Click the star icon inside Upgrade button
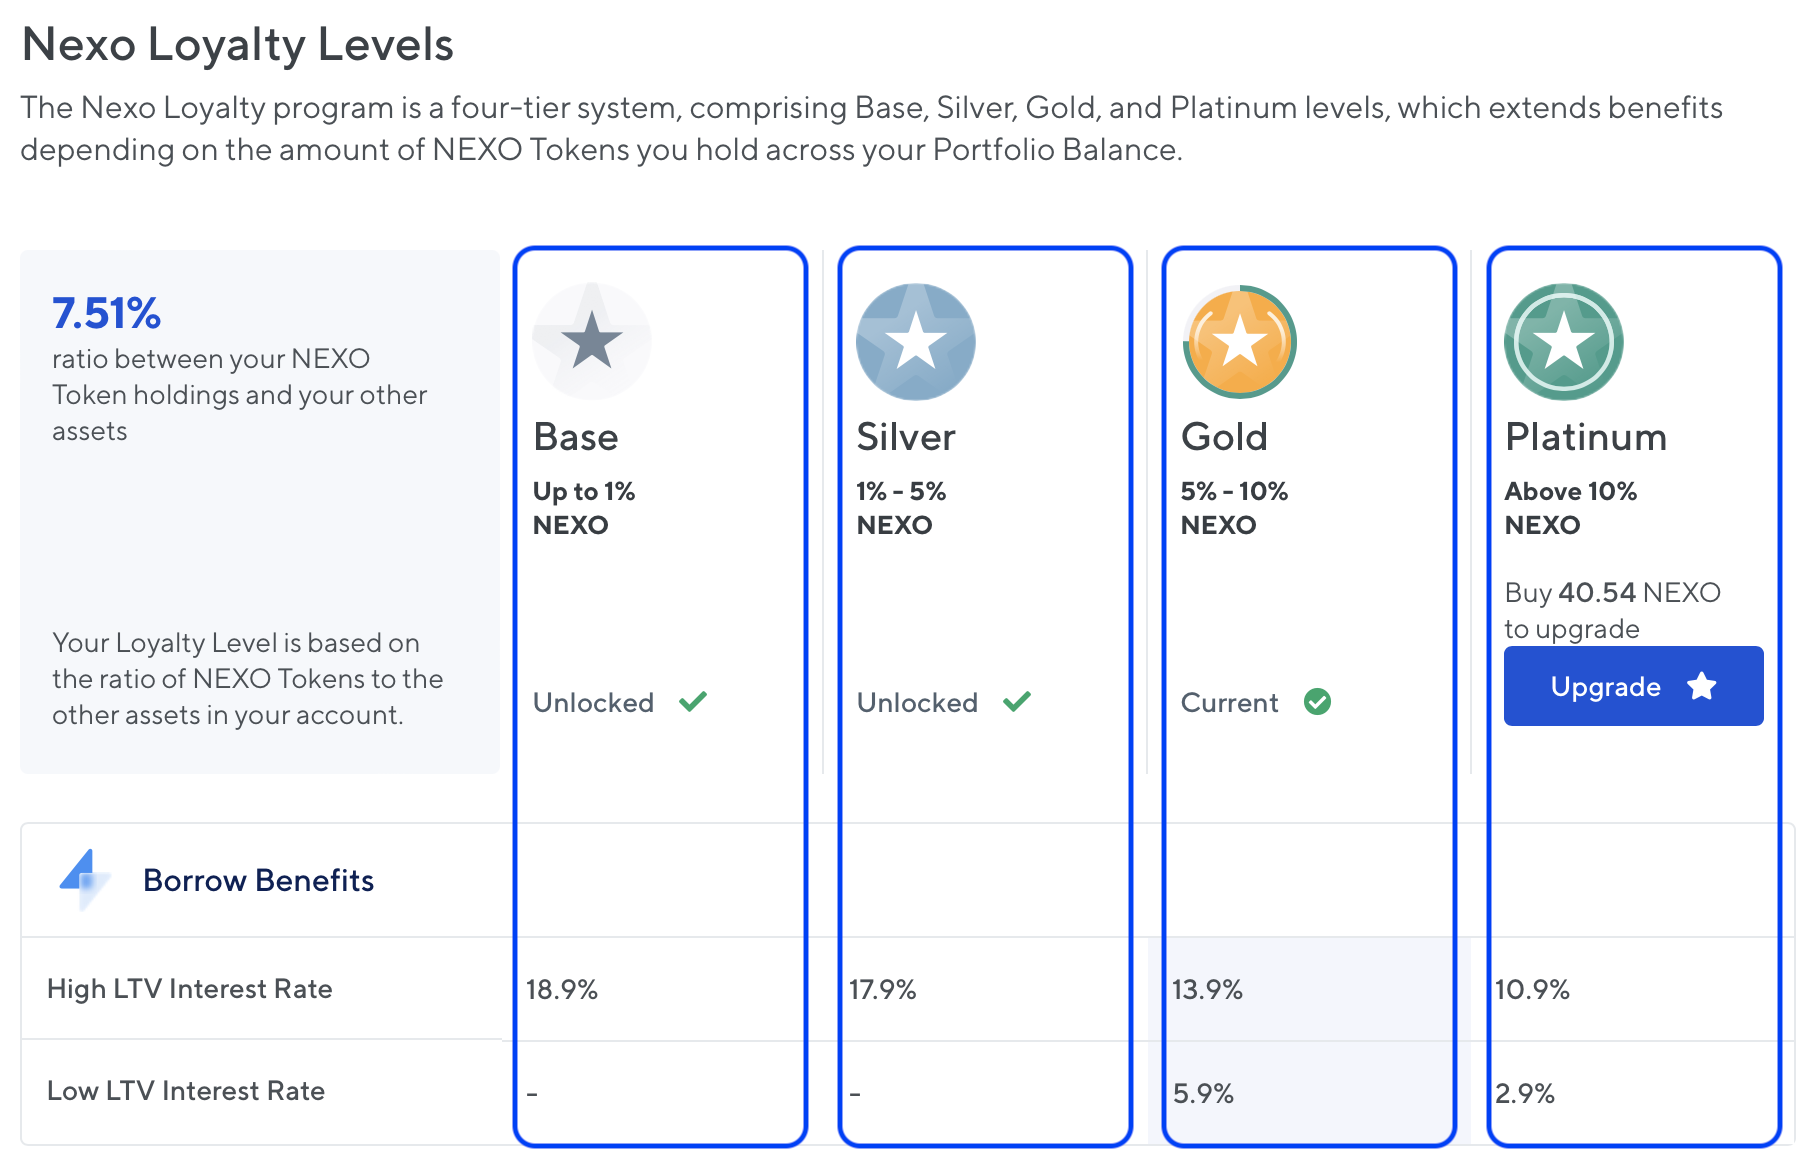 (x=1702, y=686)
